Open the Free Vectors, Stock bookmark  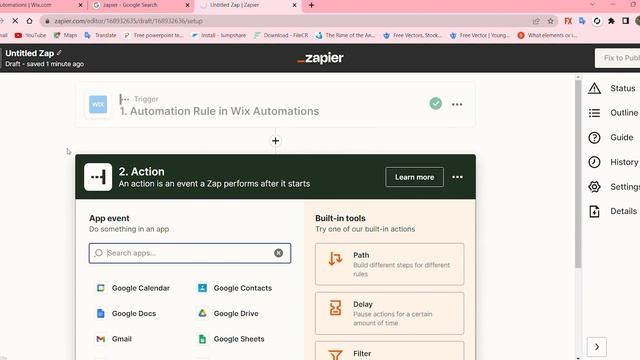[x=412, y=36]
